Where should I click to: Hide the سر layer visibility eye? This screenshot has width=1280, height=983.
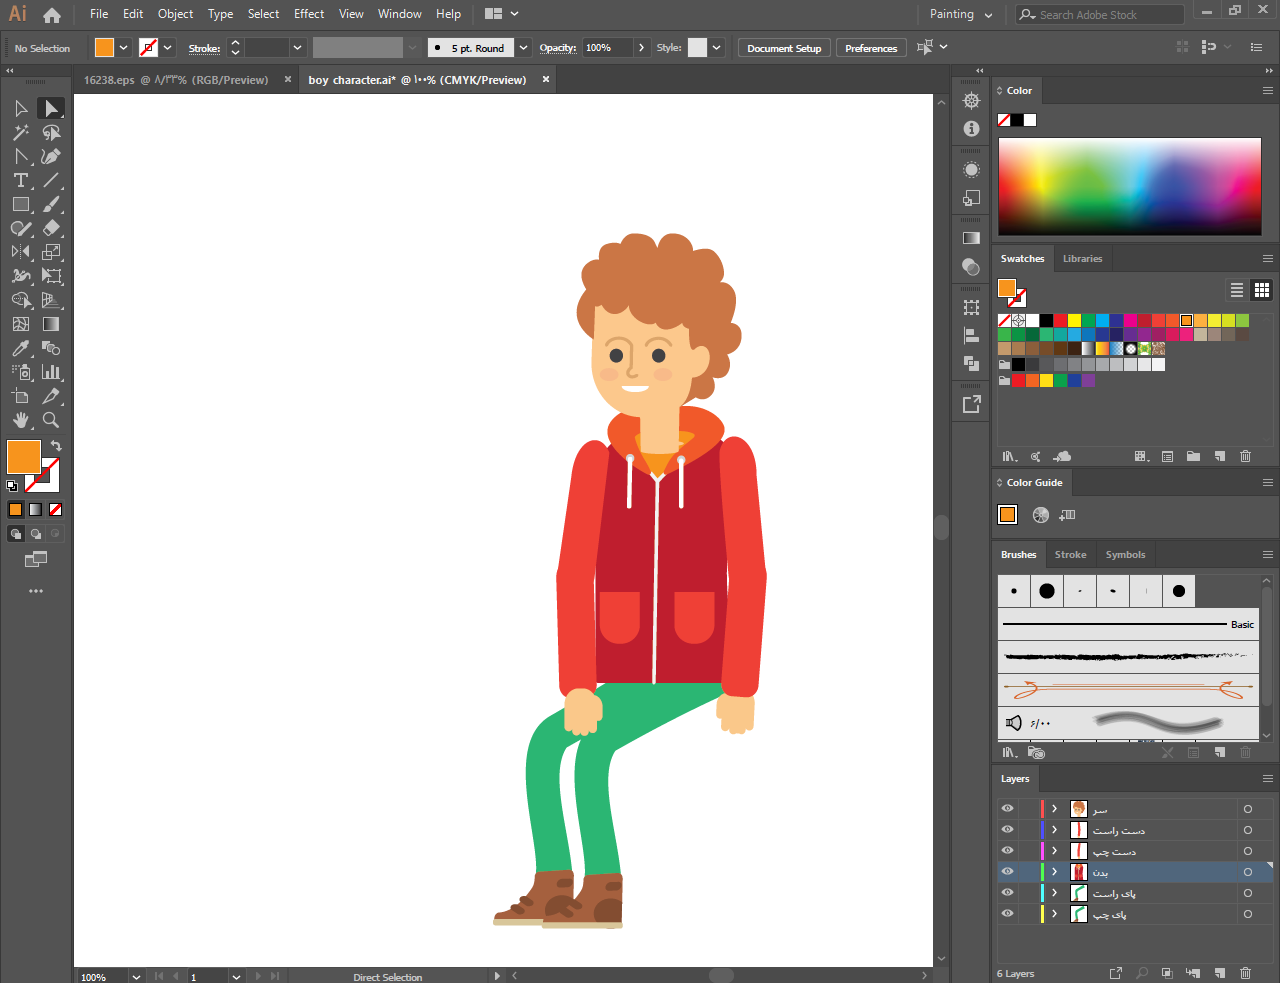coord(1007,809)
